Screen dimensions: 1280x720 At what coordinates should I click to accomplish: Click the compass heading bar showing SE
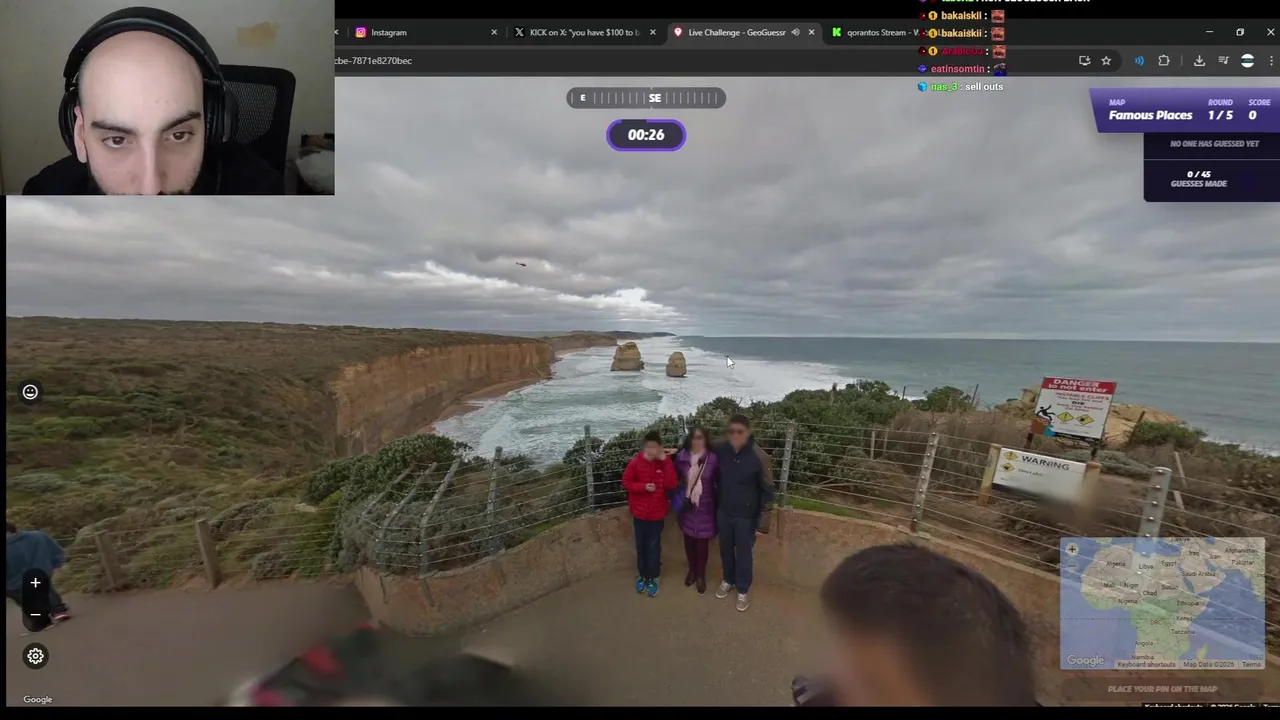[x=646, y=98]
